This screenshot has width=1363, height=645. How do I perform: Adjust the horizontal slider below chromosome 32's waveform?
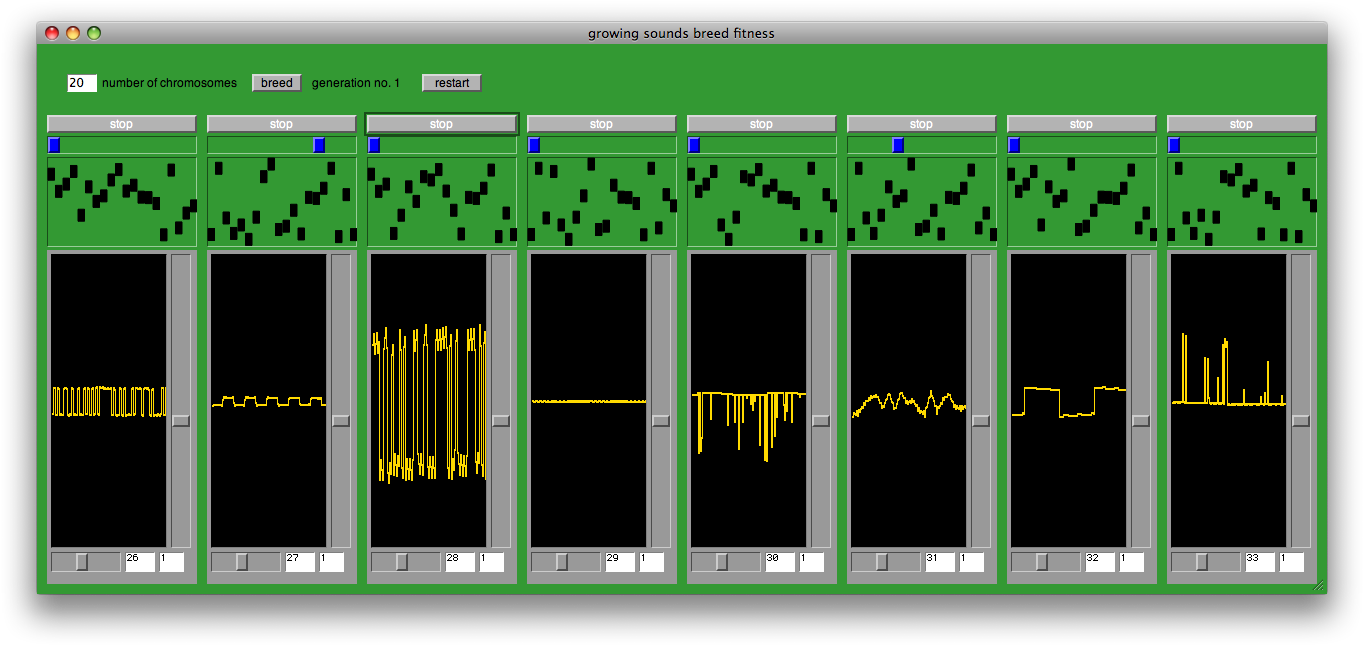click(x=1045, y=561)
